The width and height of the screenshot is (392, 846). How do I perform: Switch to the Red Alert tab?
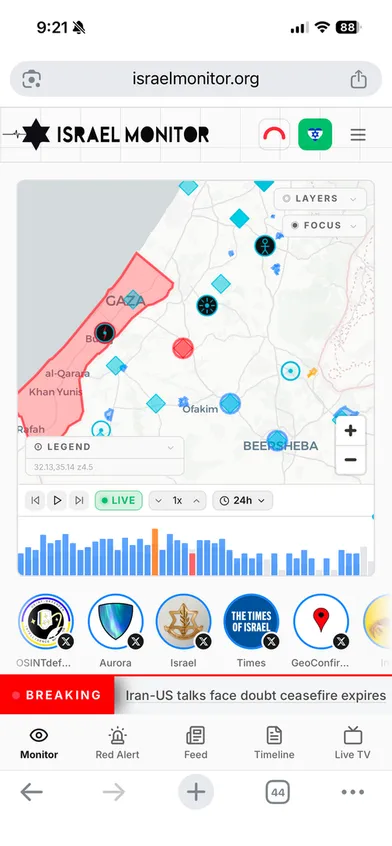[x=117, y=743]
